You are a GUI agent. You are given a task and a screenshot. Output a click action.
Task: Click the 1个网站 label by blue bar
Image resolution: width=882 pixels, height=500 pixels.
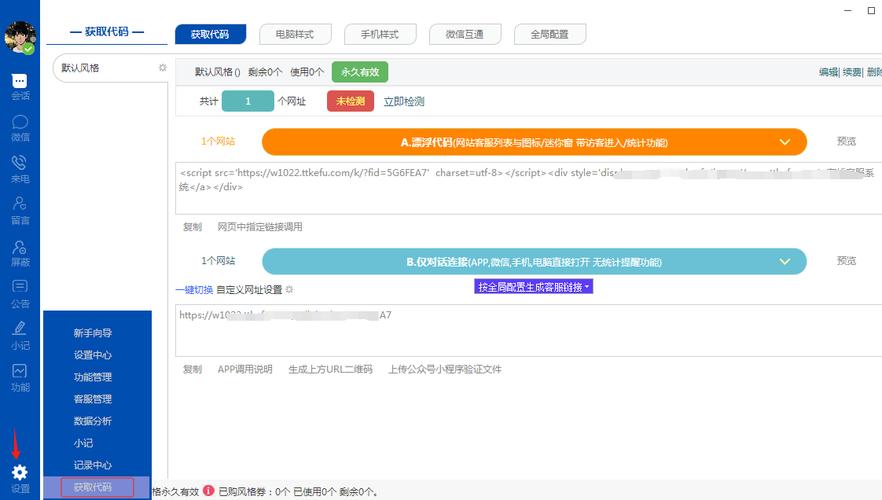pyautogui.click(x=218, y=260)
